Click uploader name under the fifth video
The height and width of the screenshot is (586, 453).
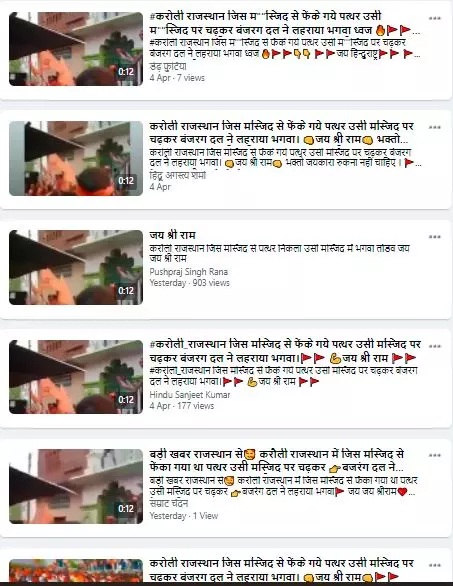coord(169,504)
